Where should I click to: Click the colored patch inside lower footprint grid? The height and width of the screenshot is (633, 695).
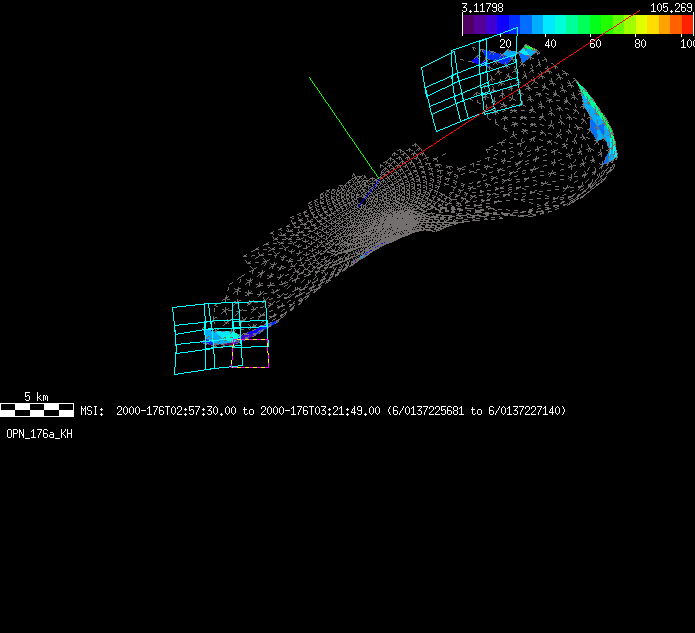click(x=222, y=335)
